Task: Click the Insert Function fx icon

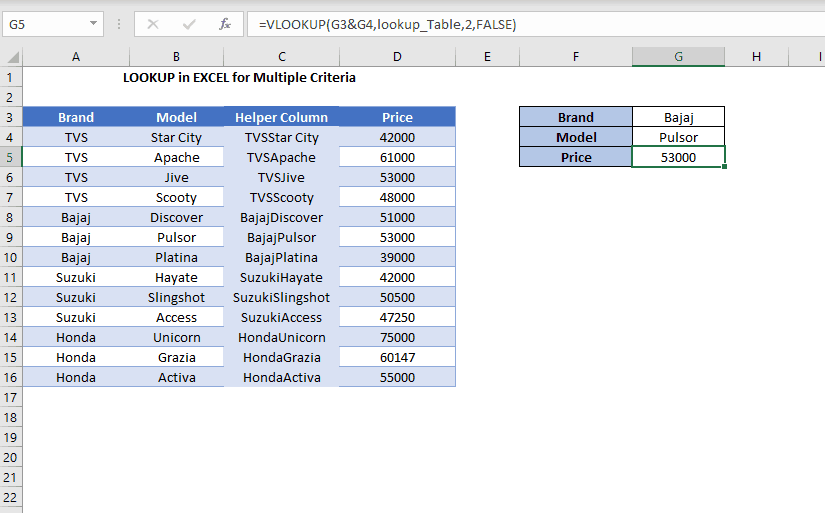Action: [225, 24]
